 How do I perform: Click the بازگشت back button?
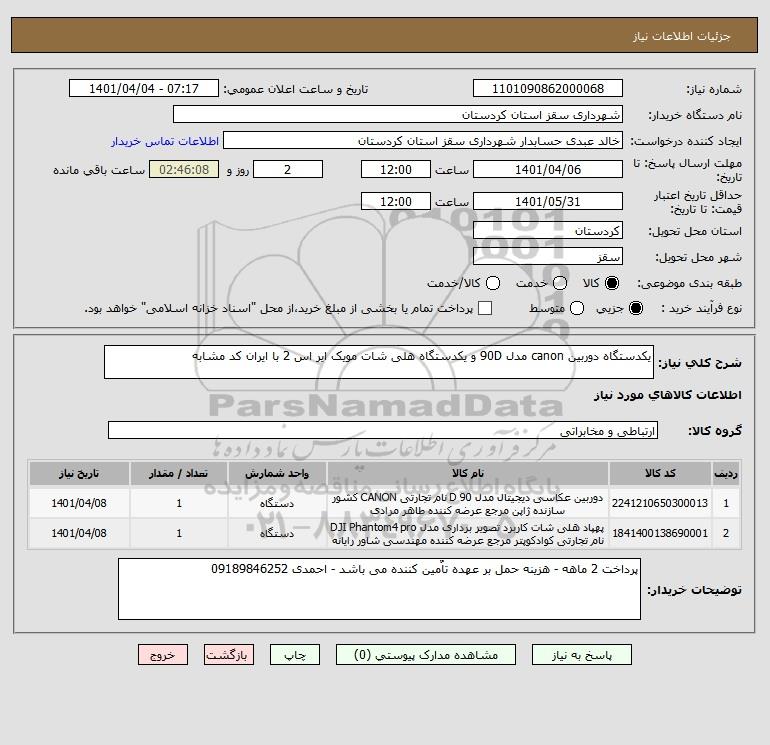[229, 655]
